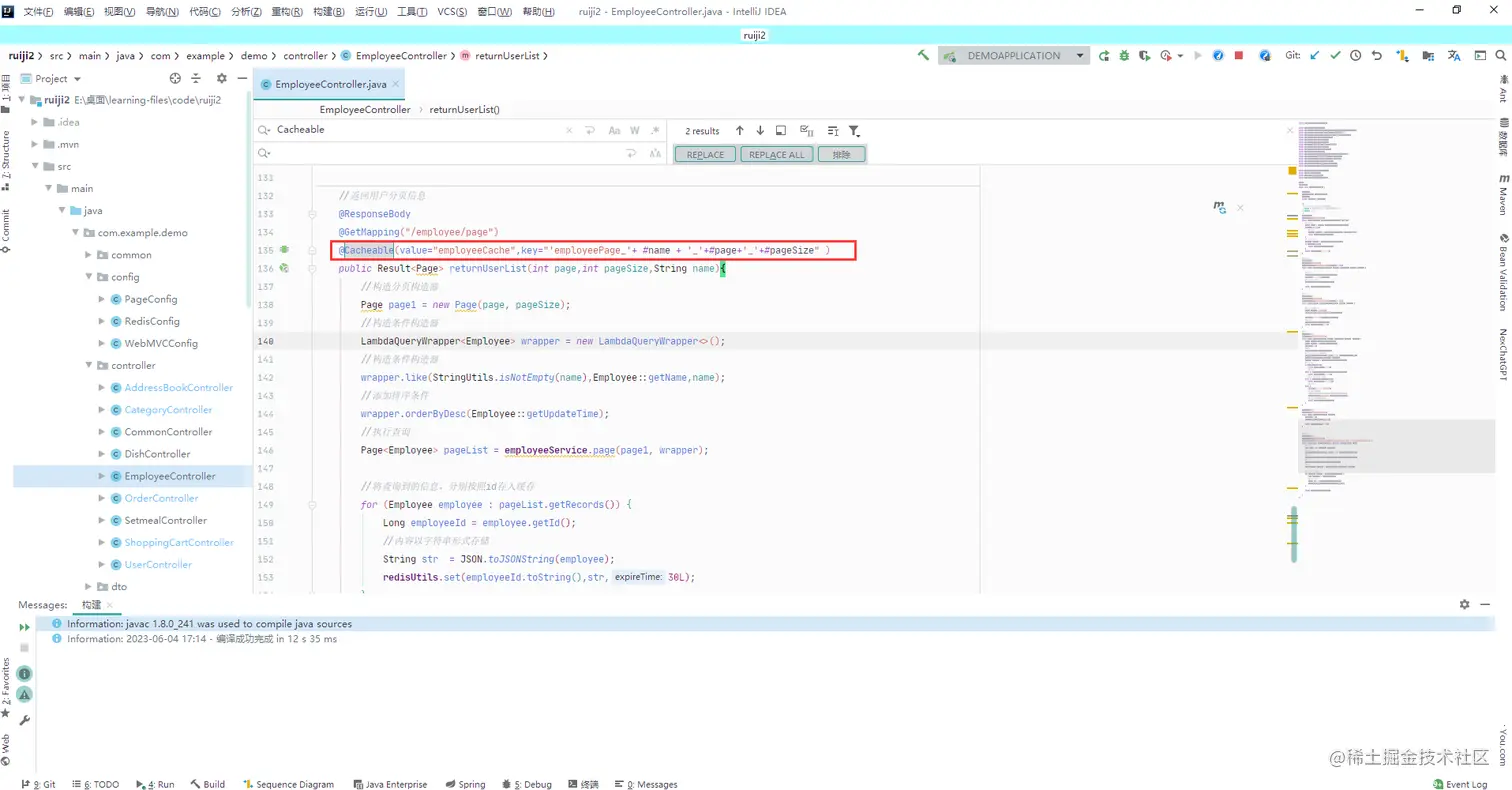Open the Sequence Diagram tool window

pos(288,785)
